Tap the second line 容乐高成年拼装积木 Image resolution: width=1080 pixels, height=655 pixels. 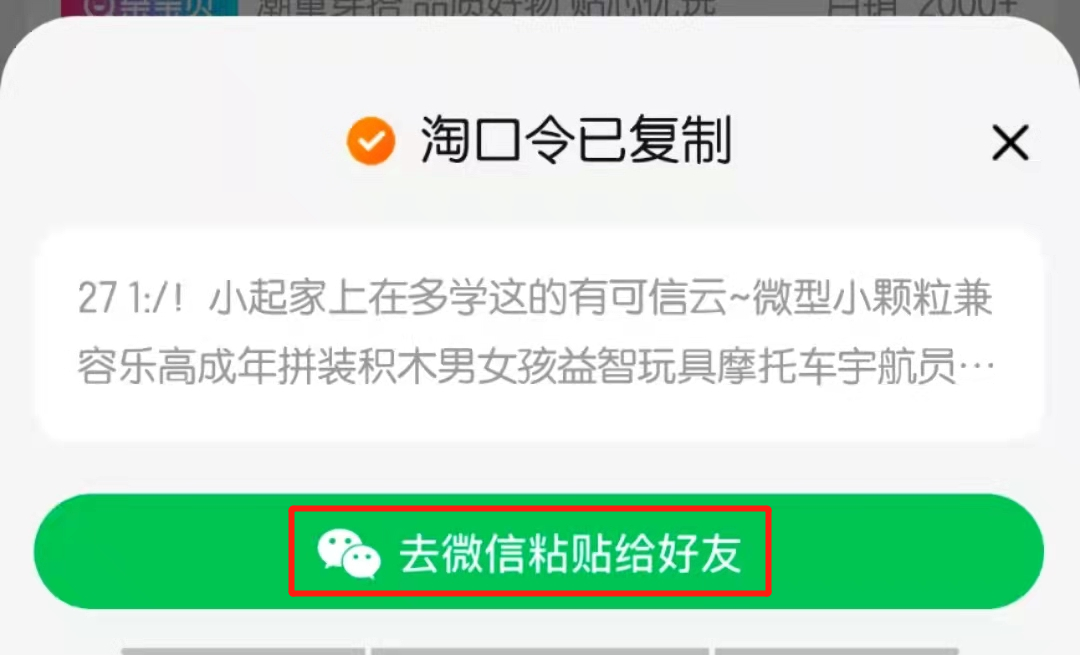click(535, 366)
